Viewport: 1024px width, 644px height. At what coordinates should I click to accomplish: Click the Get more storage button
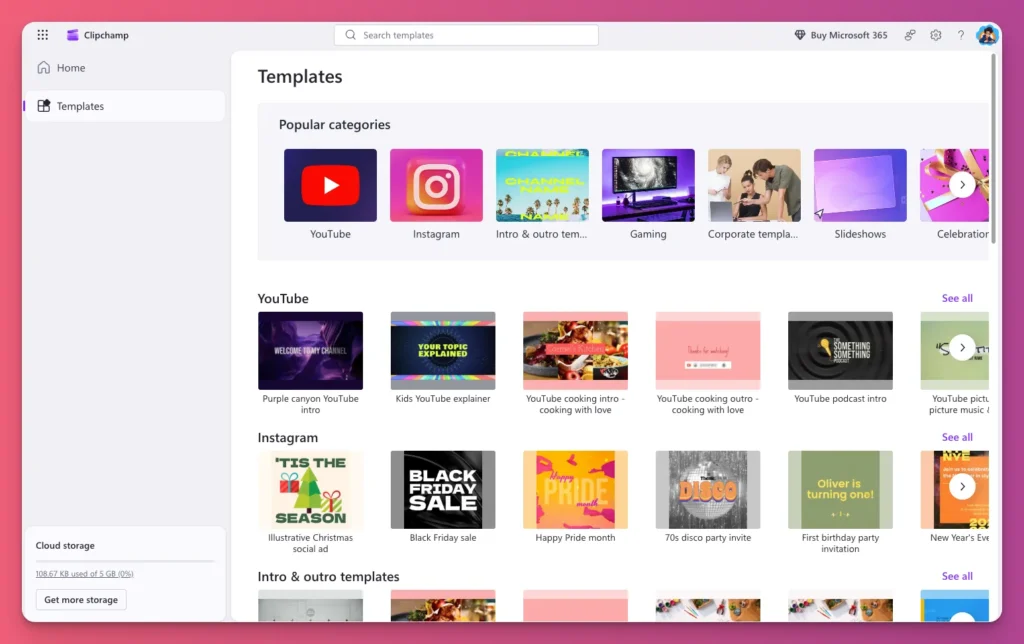[x=80, y=599]
